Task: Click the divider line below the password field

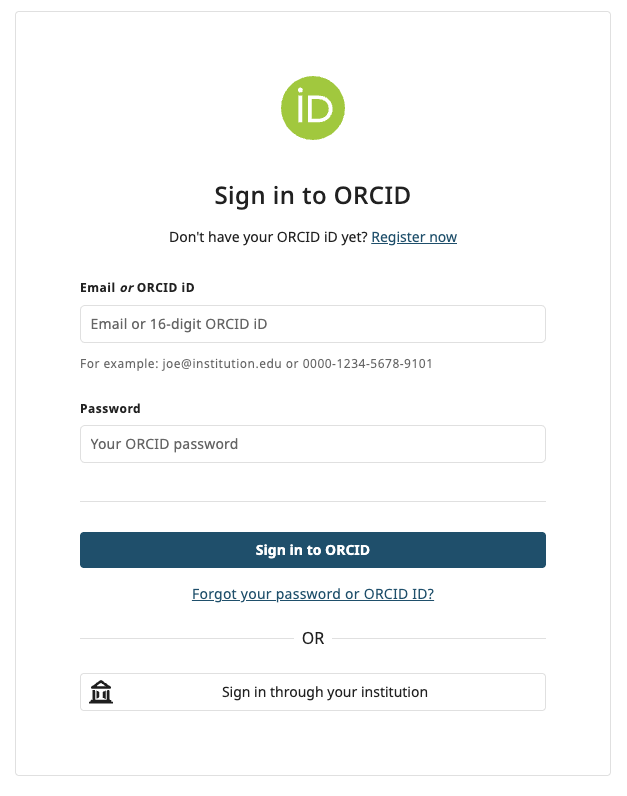Action: (313, 501)
